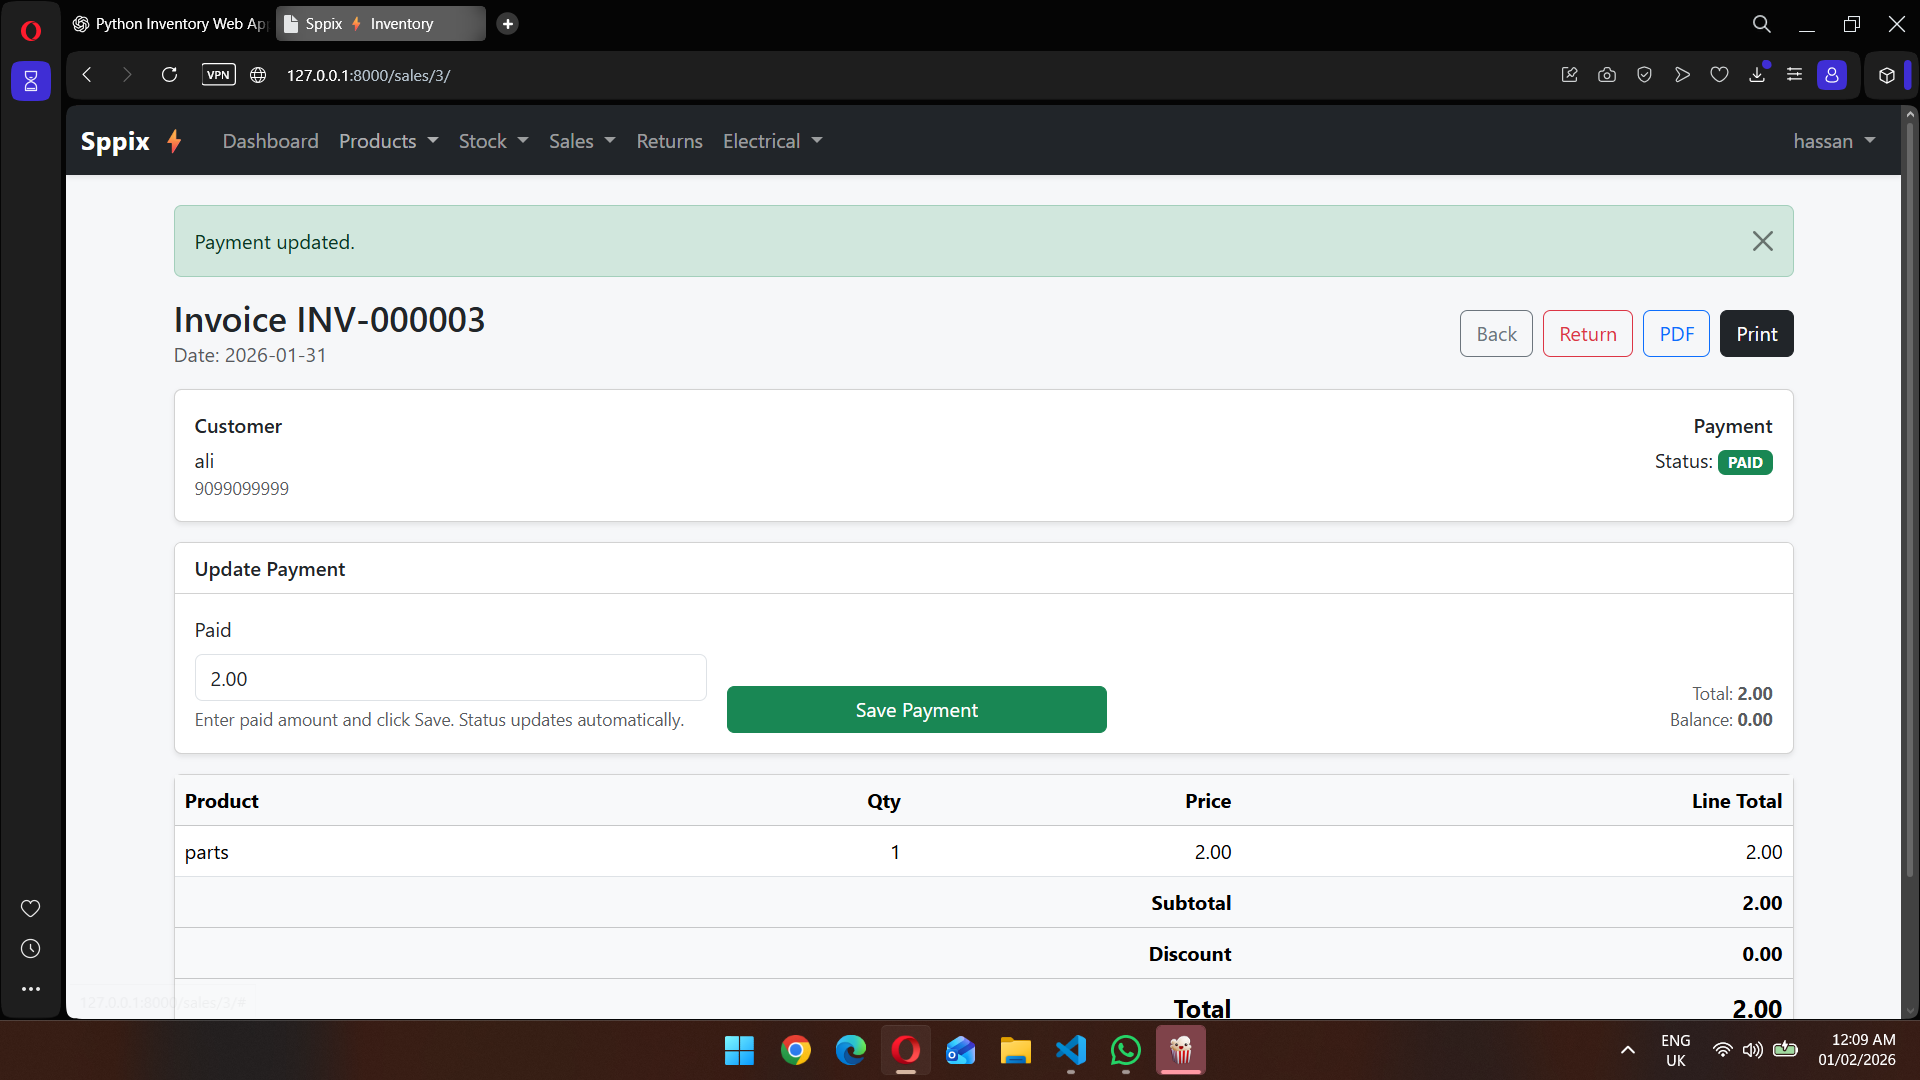
Task: Go to the Dashboard nav item
Action: click(x=270, y=141)
